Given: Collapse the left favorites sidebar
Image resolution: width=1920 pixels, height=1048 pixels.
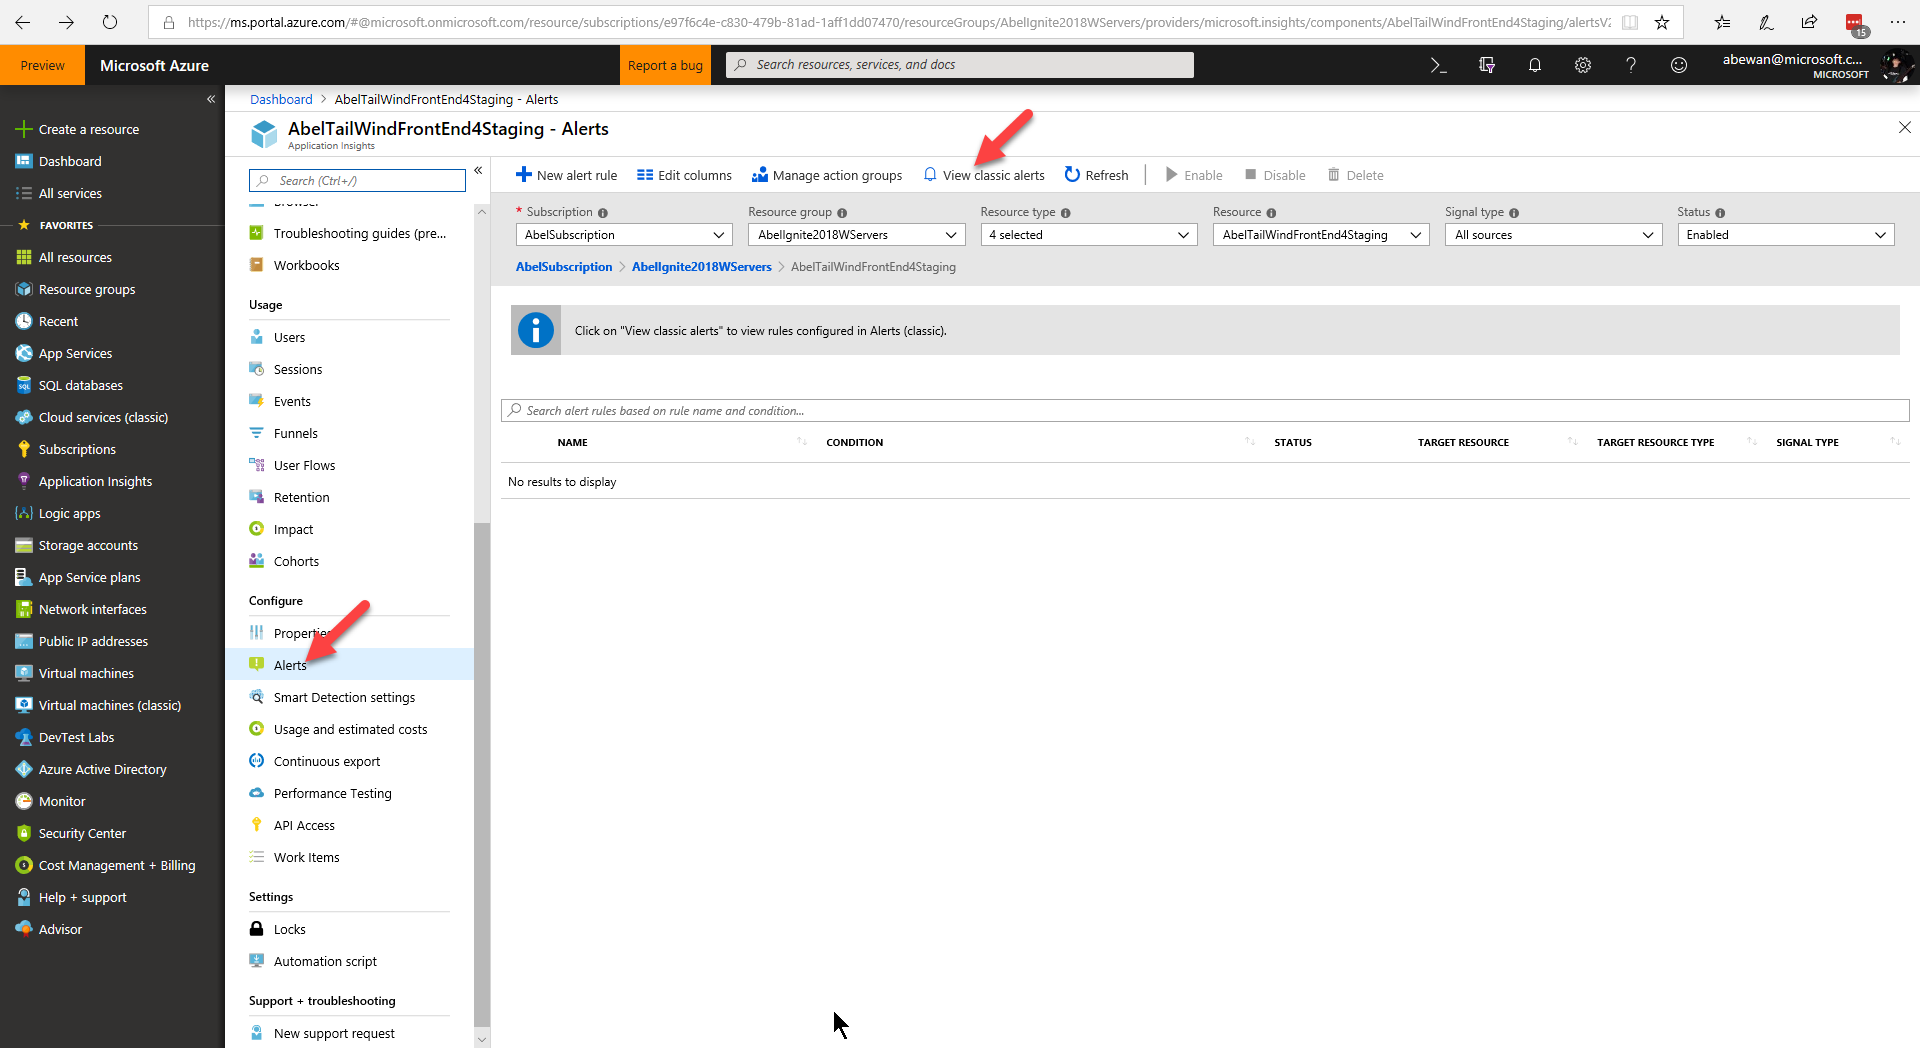Looking at the screenshot, I should (211, 99).
